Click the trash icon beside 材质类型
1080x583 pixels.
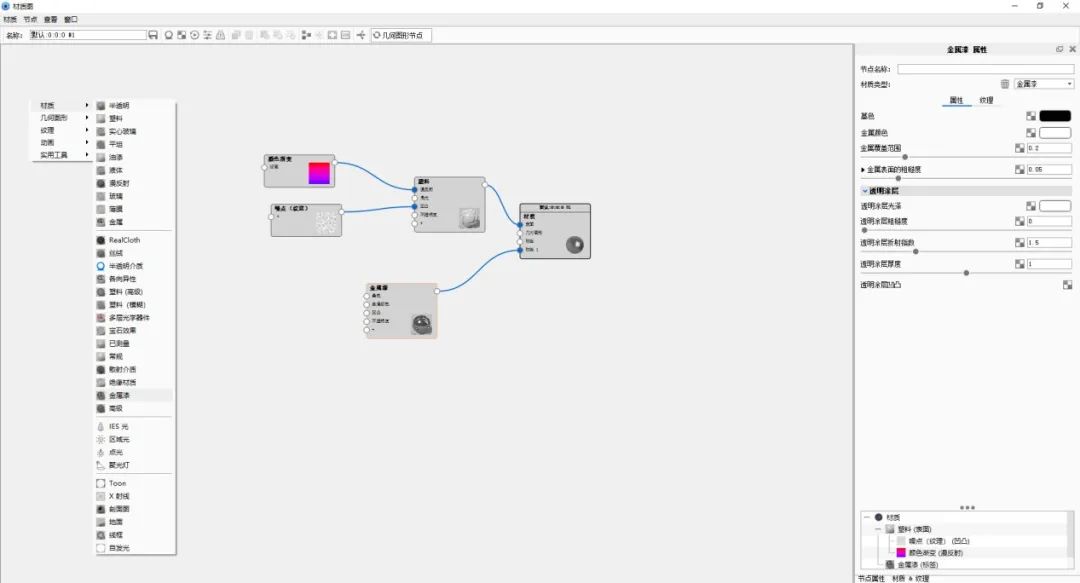pos(1005,84)
